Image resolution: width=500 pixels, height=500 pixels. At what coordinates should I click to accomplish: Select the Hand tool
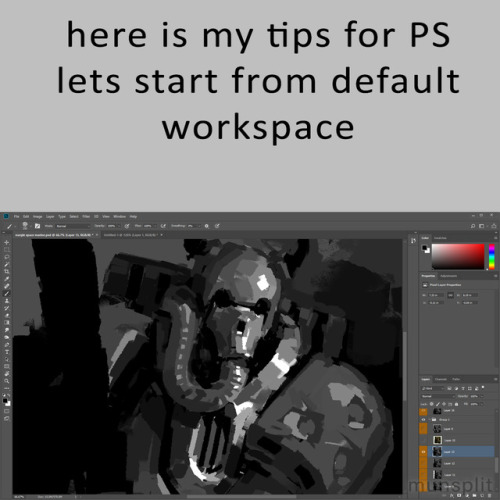pyautogui.click(x=6, y=373)
